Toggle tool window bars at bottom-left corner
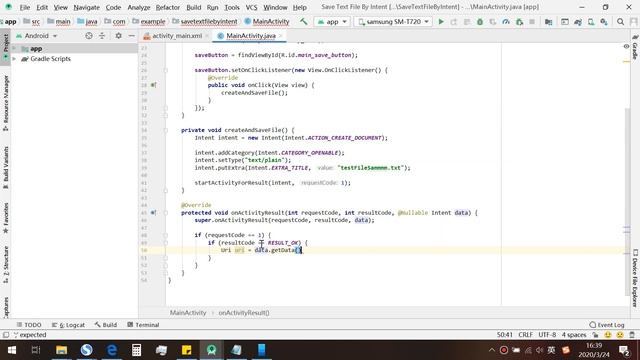The image size is (640, 360). click(x=6, y=335)
